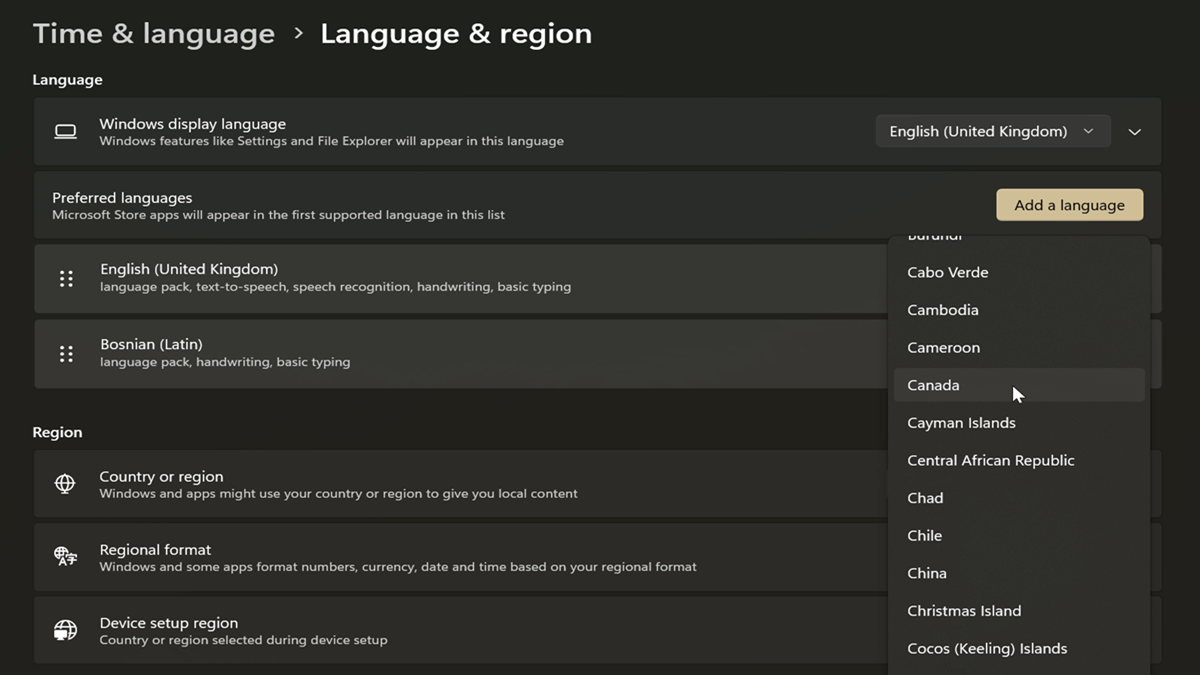Click the globe icon on Country or region row
The height and width of the screenshot is (675, 1200).
[x=64, y=484]
